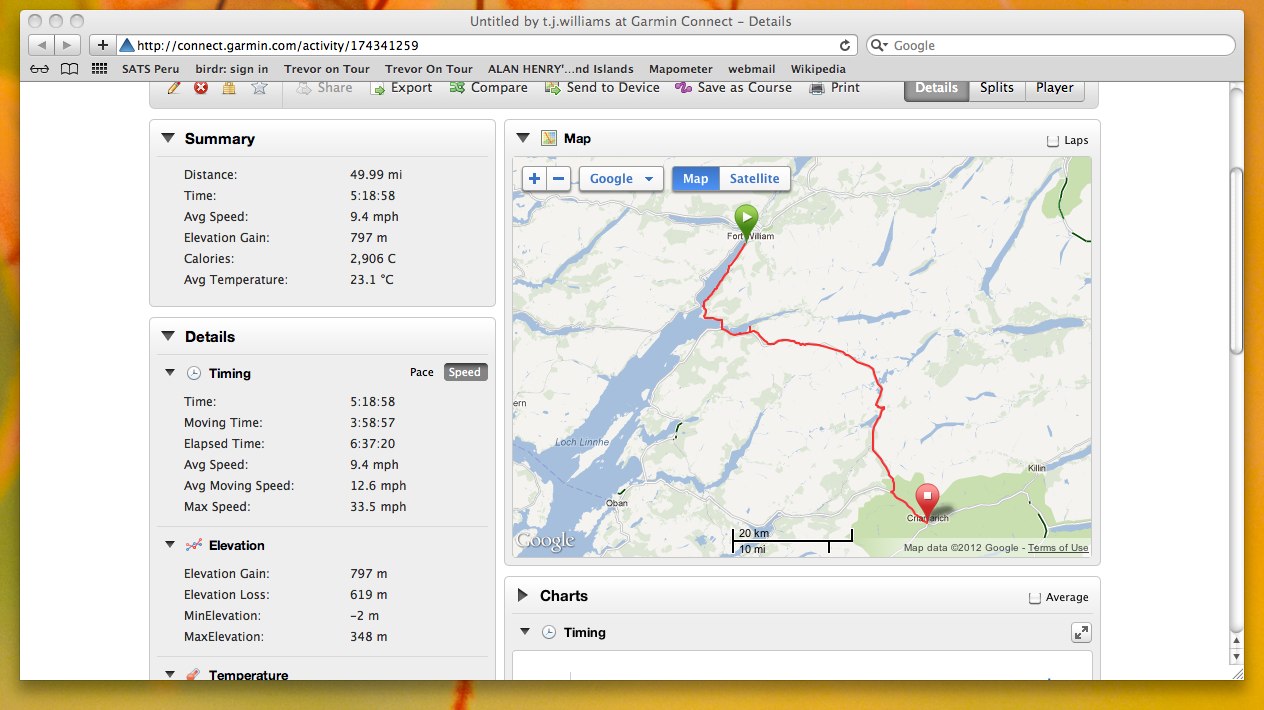Click the red delete activity icon

(201, 88)
